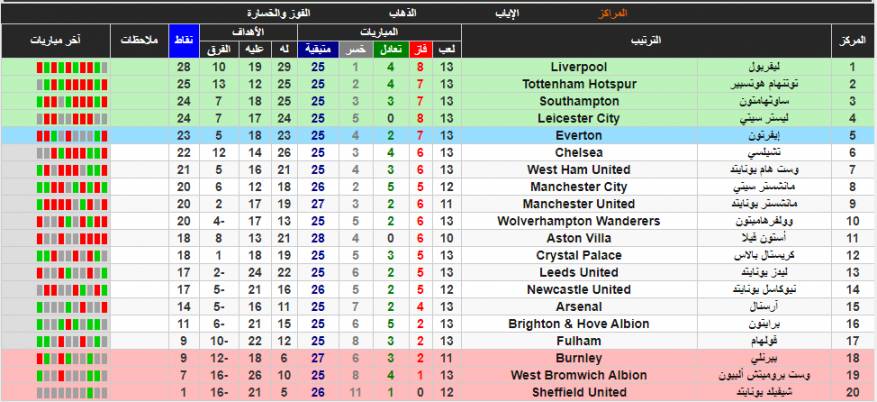Sort by the blue نقاط column header

184,40
